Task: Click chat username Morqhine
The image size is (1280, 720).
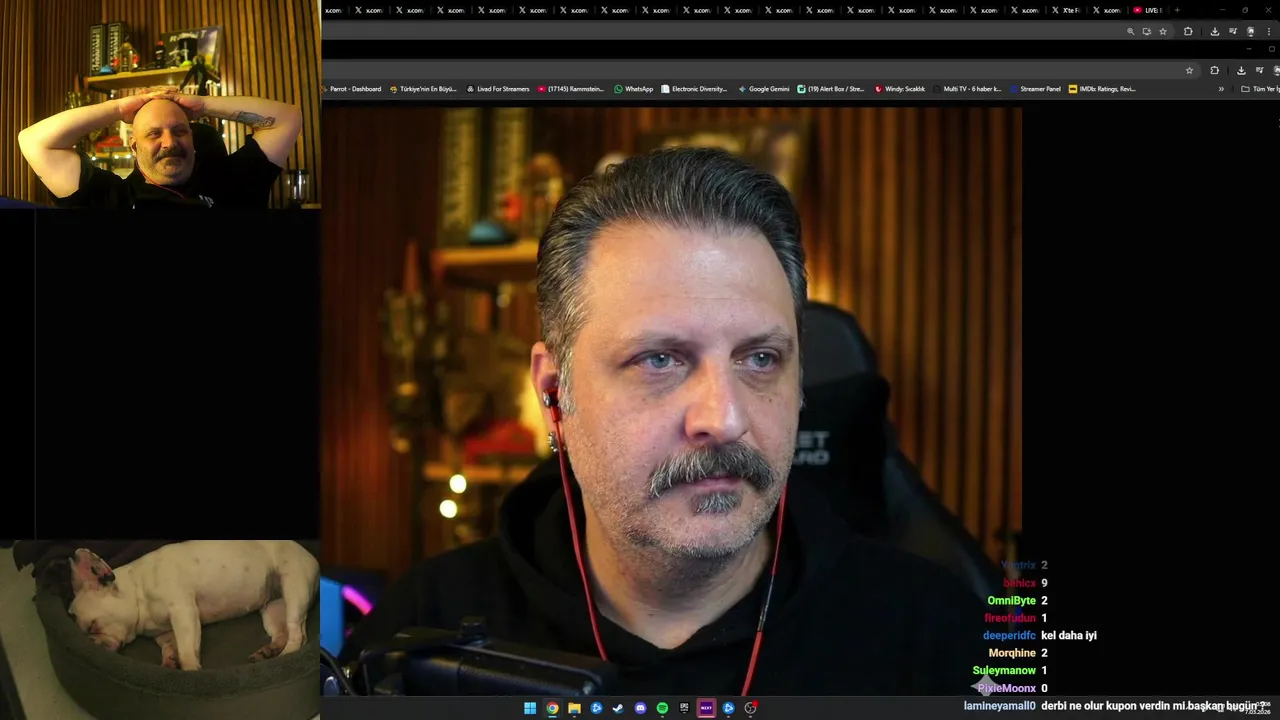Action: click(1012, 653)
